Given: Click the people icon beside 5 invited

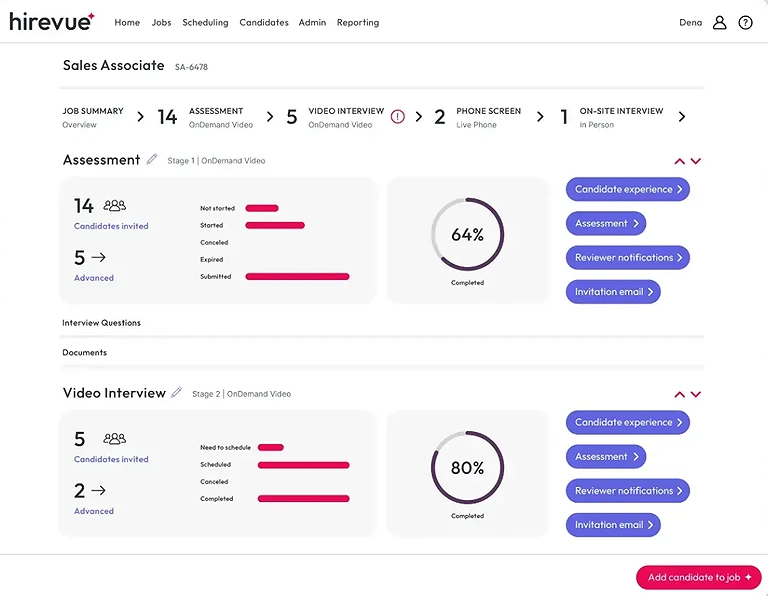Looking at the screenshot, I should pos(115,438).
